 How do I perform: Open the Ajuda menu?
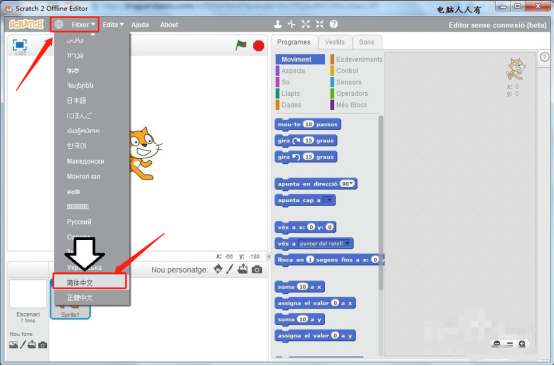[140, 25]
